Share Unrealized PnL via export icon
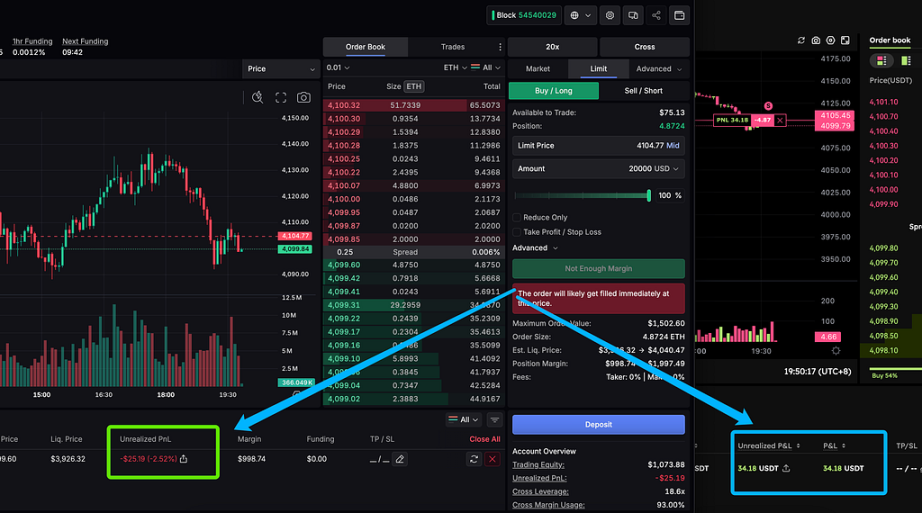Viewport: 922px width, 513px height. [x=184, y=460]
